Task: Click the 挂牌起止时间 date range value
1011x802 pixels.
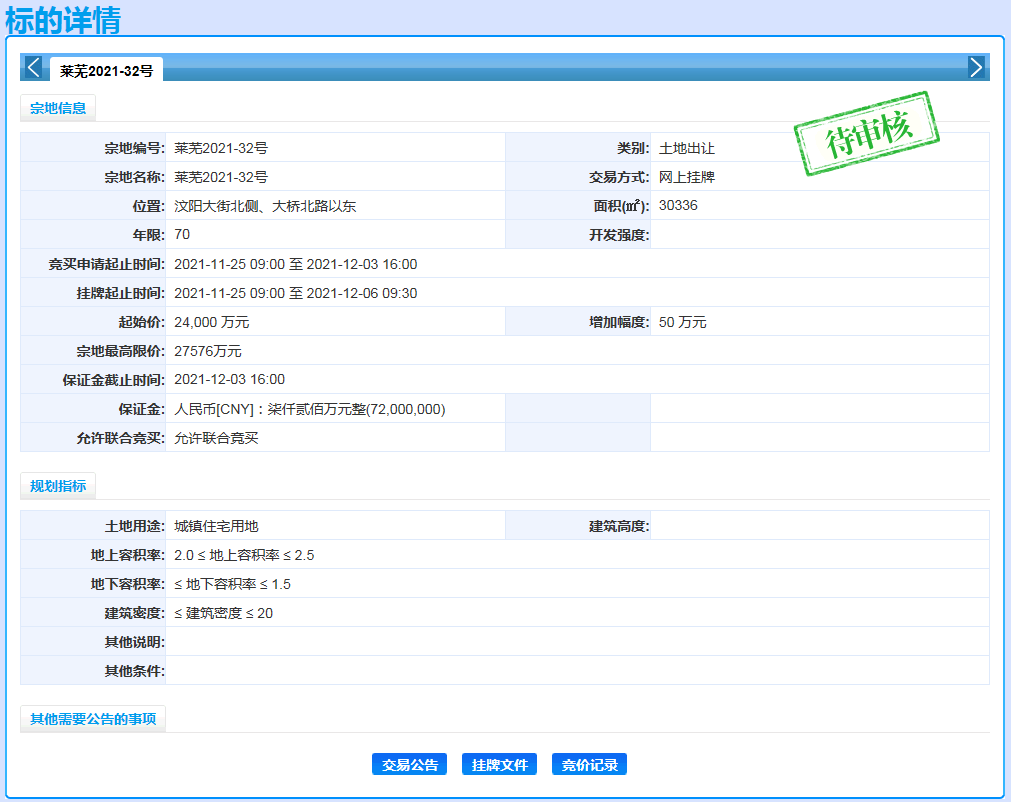Action: point(295,293)
